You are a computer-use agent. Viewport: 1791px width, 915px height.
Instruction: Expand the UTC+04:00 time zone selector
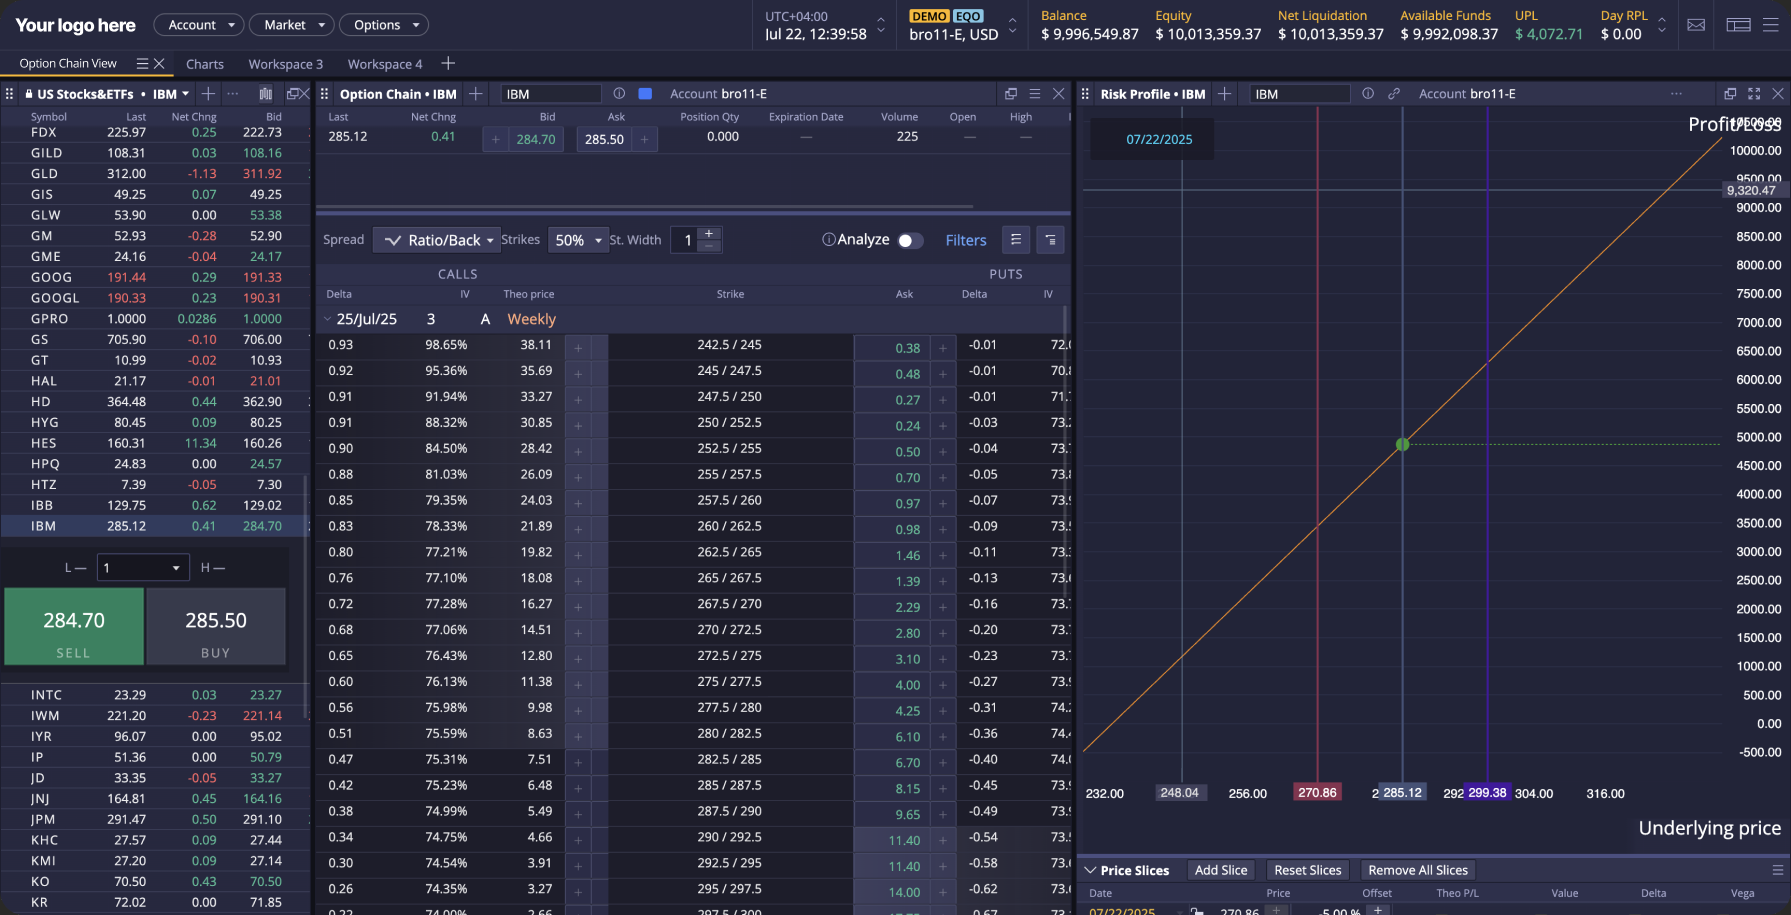[881, 25]
